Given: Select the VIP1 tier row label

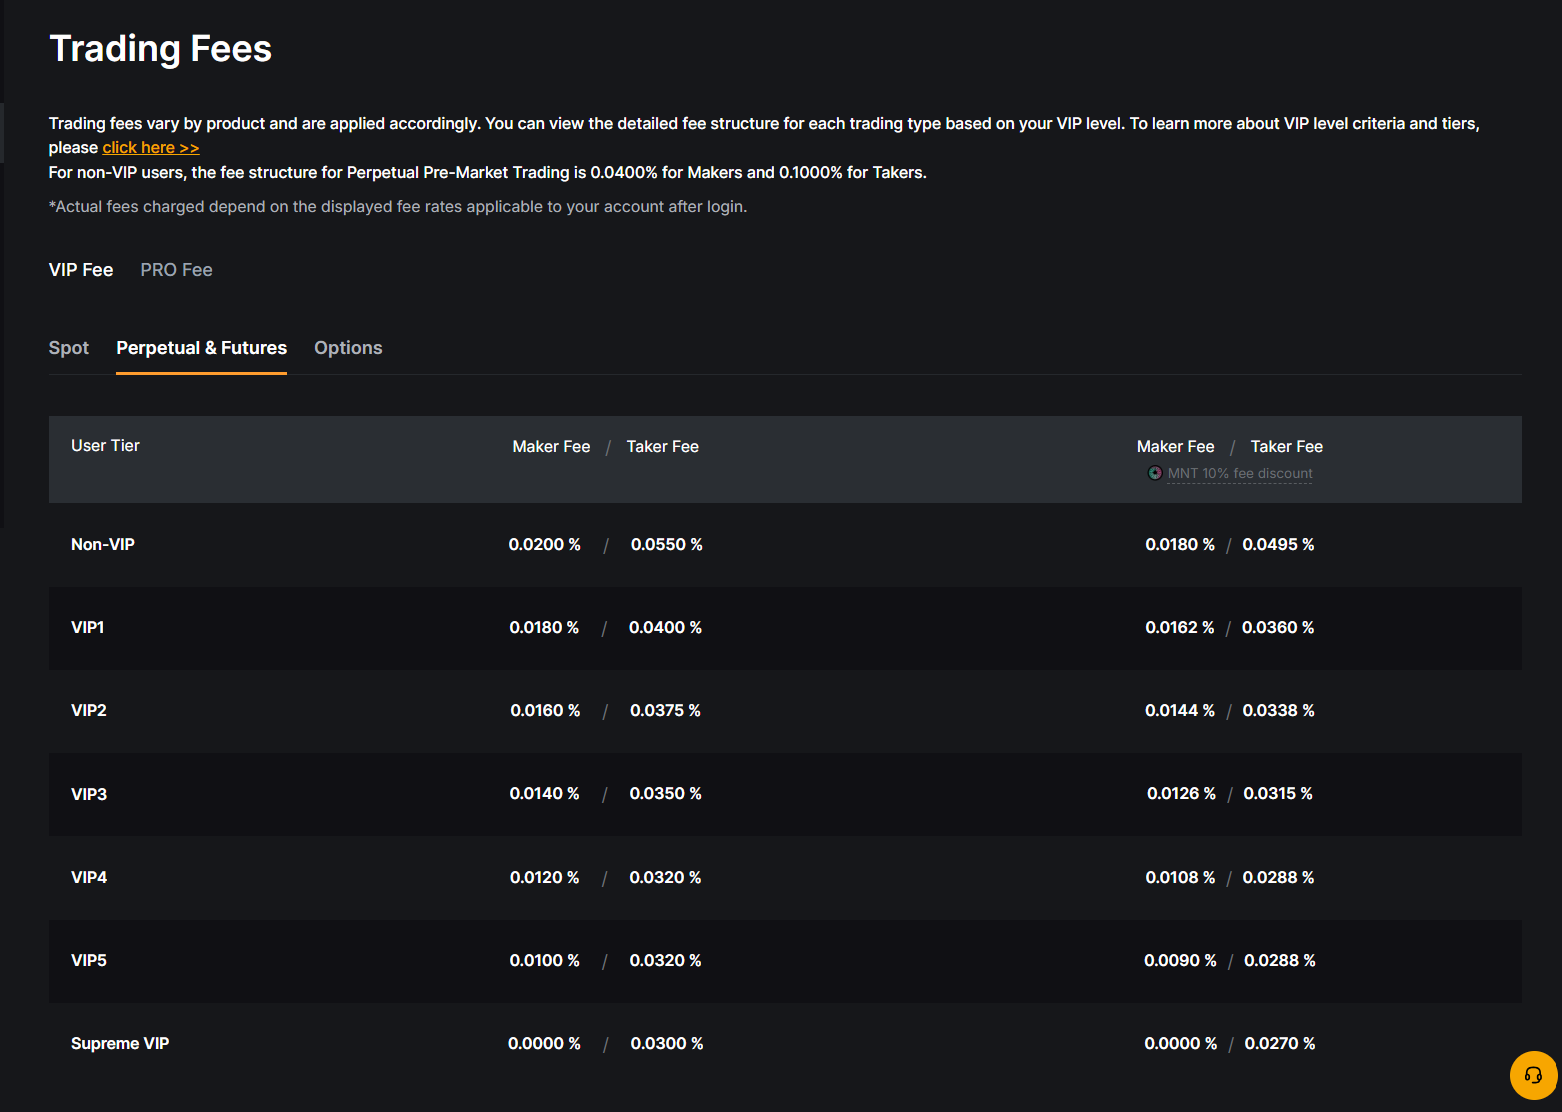Looking at the screenshot, I should coord(88,628).
